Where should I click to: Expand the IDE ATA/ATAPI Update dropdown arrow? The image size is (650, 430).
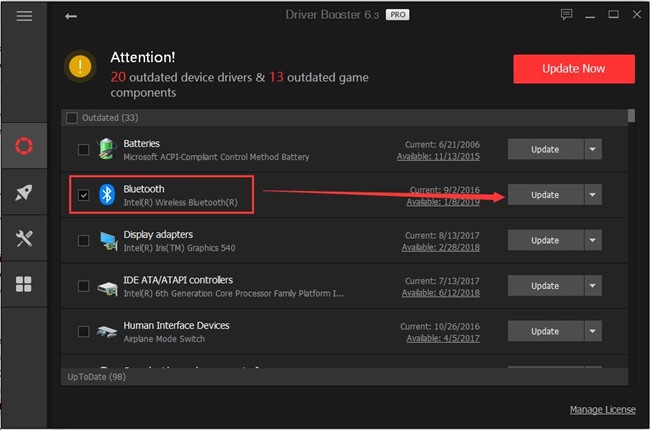pyautogui.click(x=593, y=286)
